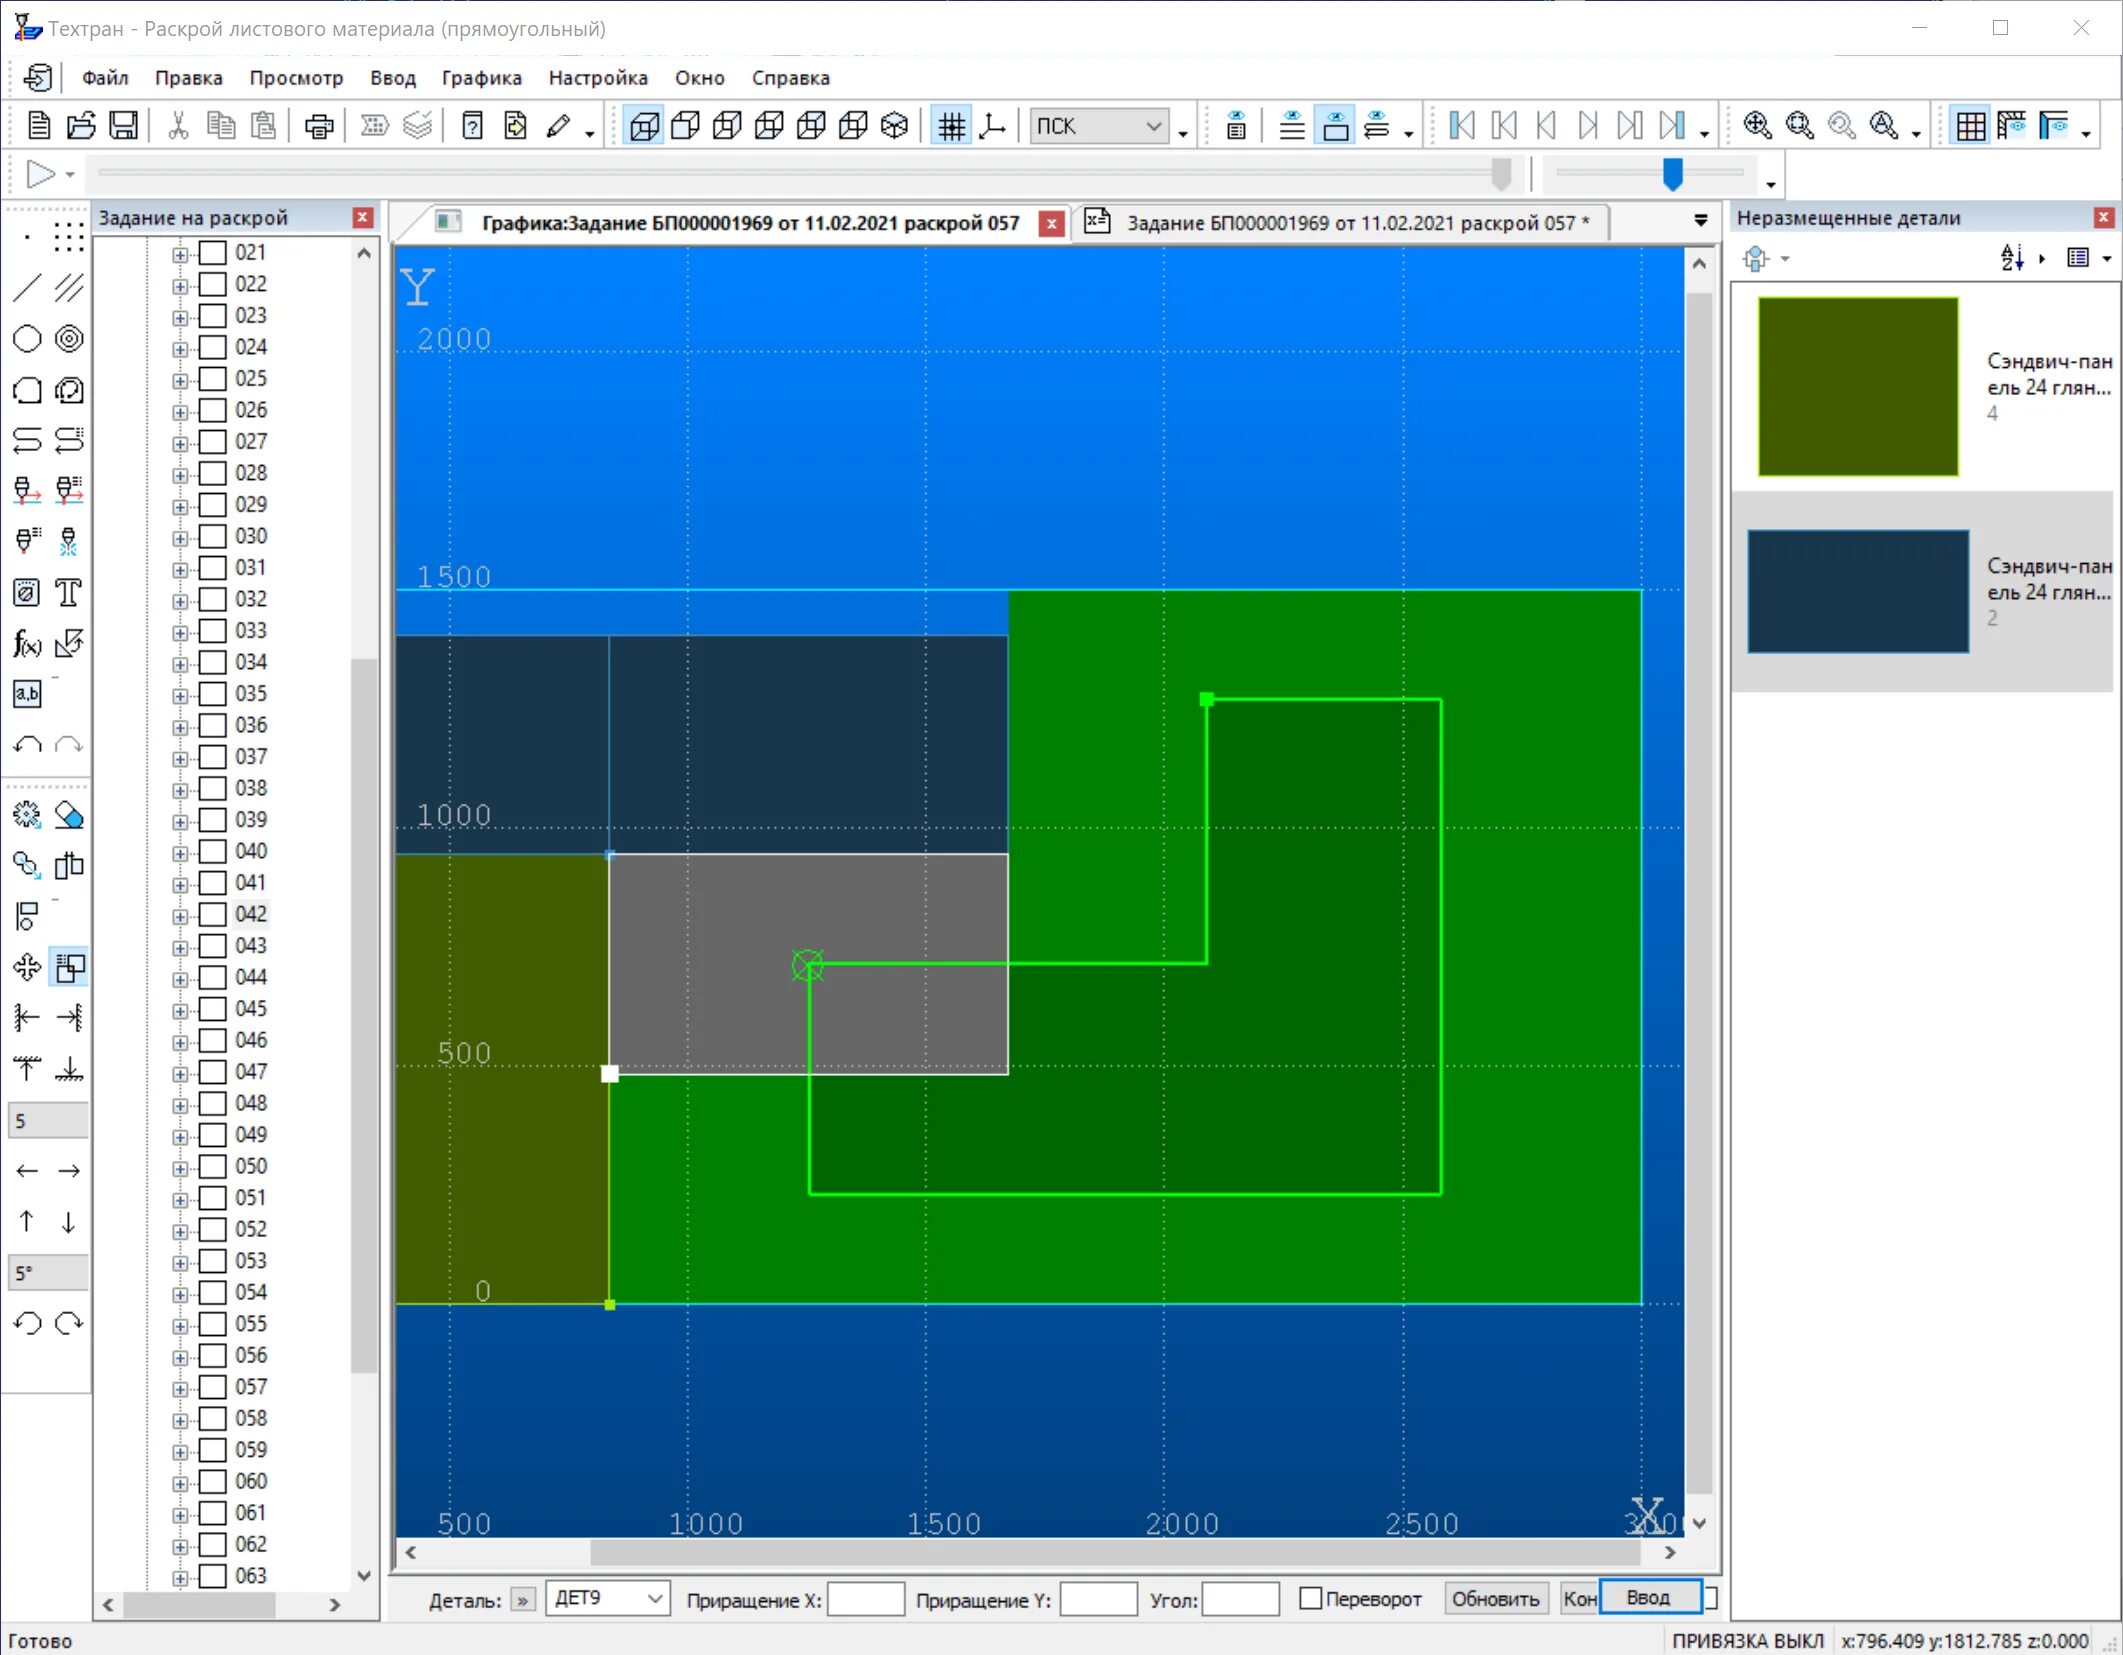Expand tree node 054
The height and width of the screenshot is (1655, 2123).
pyautogui.click(x=179, y=1294)
